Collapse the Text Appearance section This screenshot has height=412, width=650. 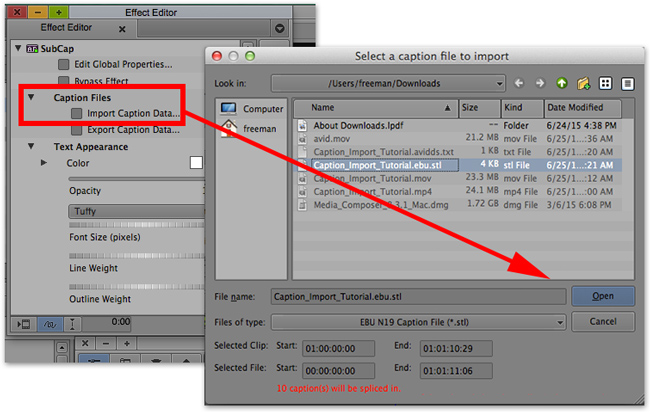click(31, 146)
